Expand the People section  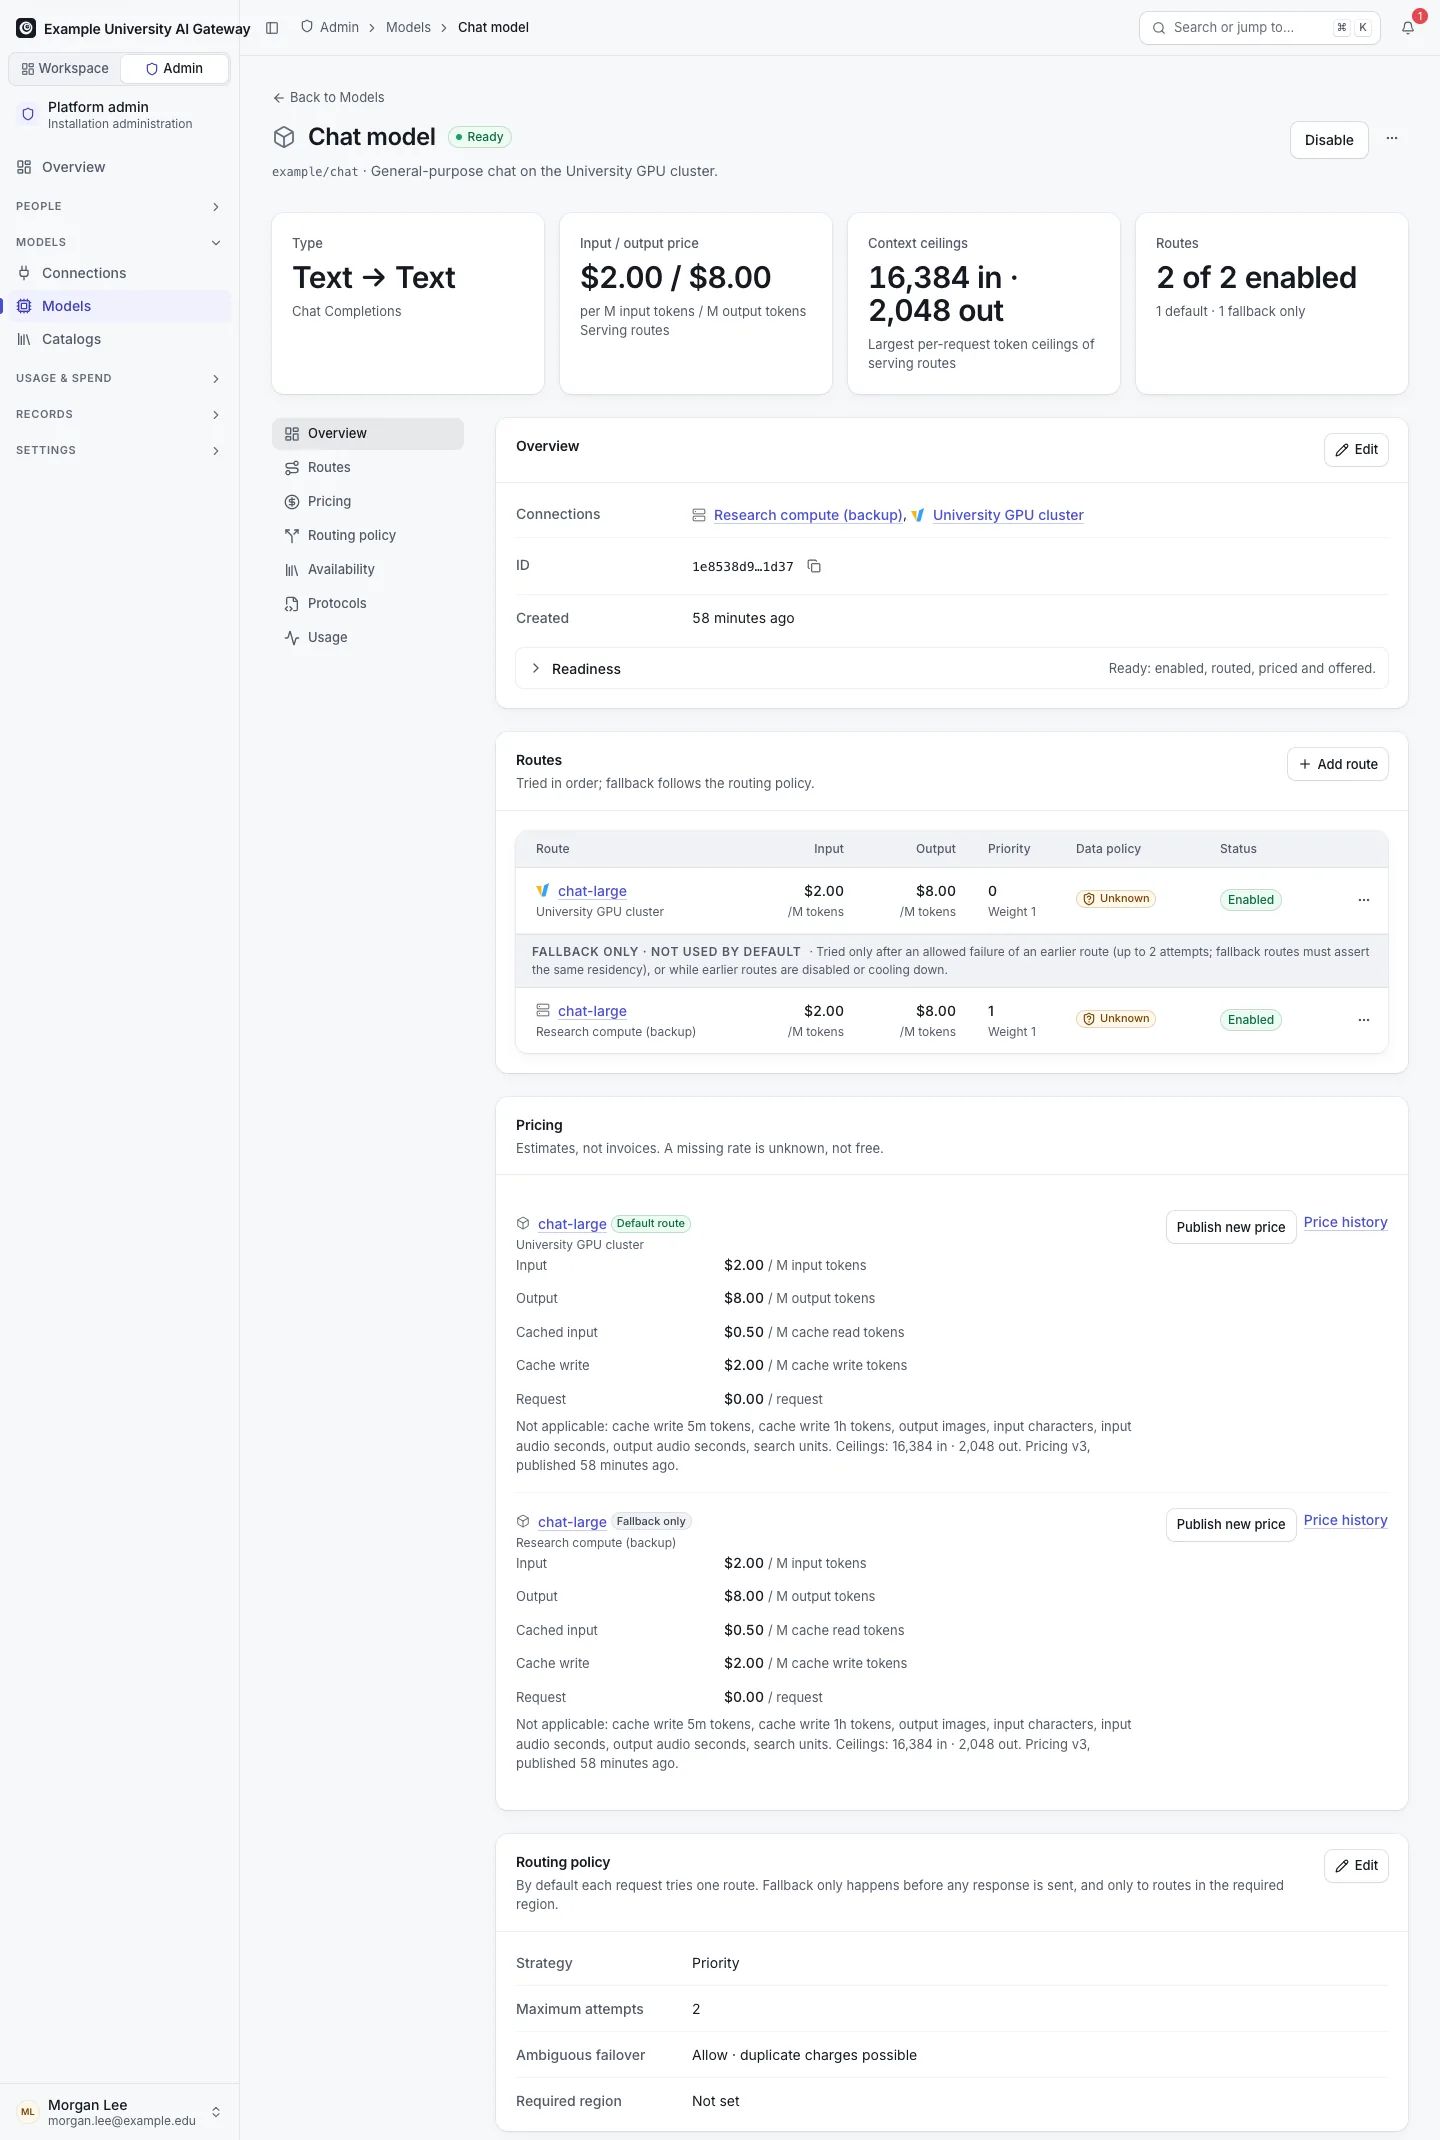119,206
